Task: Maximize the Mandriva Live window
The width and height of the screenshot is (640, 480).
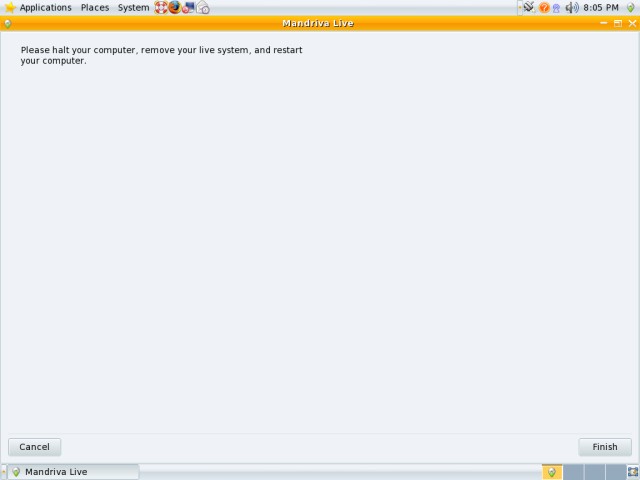Action: coord(618,23)
